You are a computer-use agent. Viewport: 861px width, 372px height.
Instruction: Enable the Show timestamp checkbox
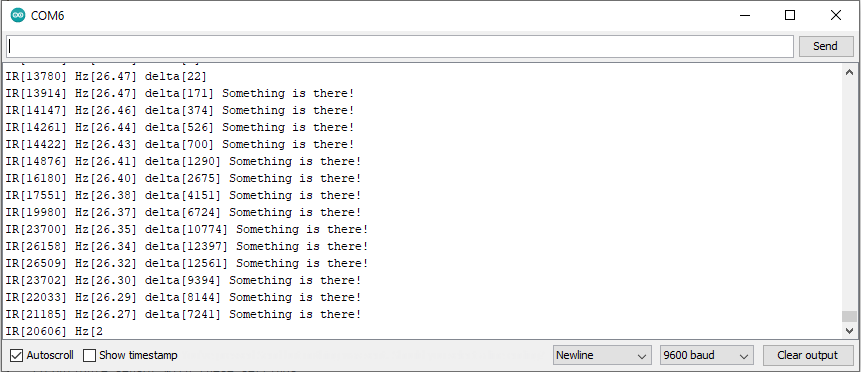[x=90, y=356]
